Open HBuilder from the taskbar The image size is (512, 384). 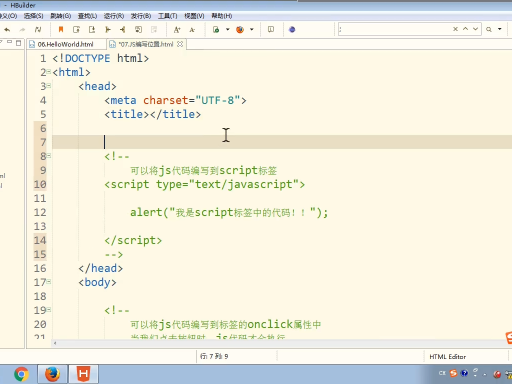pyautogui.click(x=83, y=374)
